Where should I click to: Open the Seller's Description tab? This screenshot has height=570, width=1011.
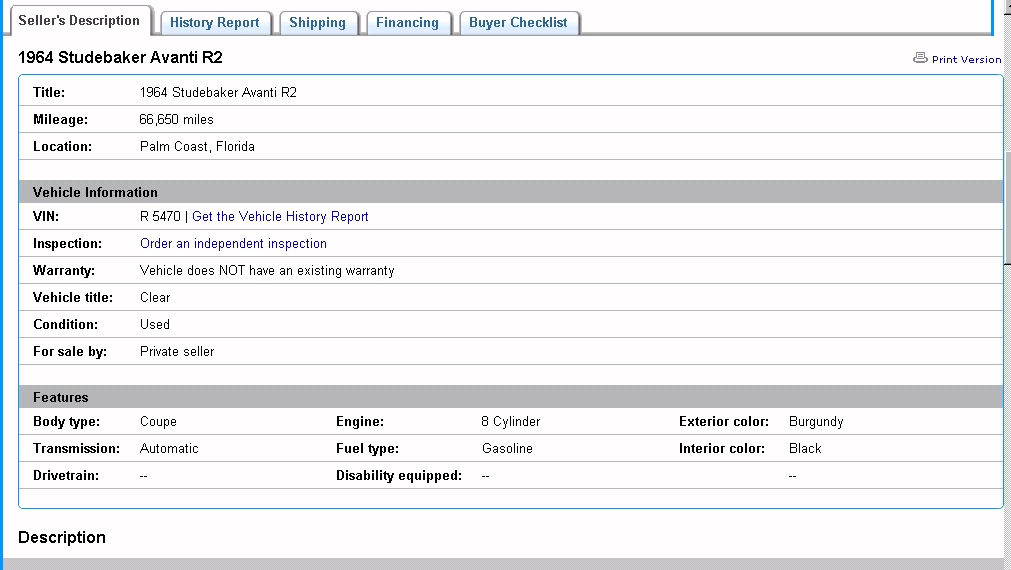[x=79, y=21]
